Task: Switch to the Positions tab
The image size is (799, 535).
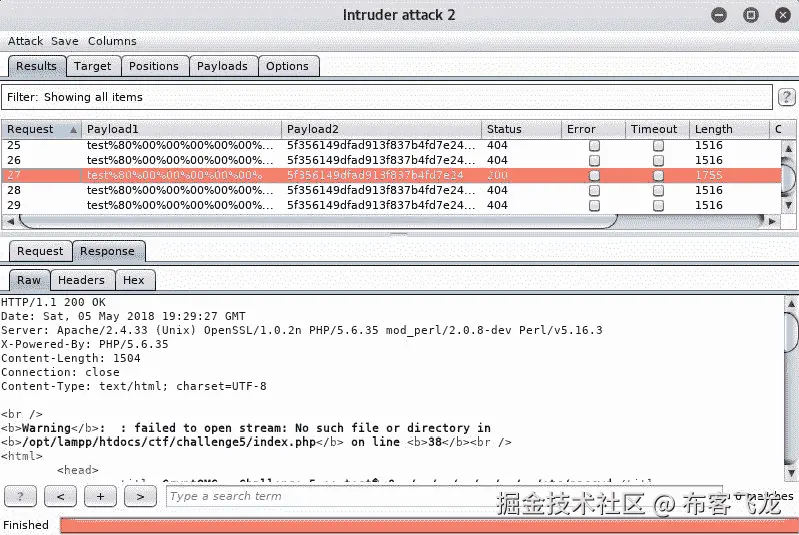Action: [154, 66]
